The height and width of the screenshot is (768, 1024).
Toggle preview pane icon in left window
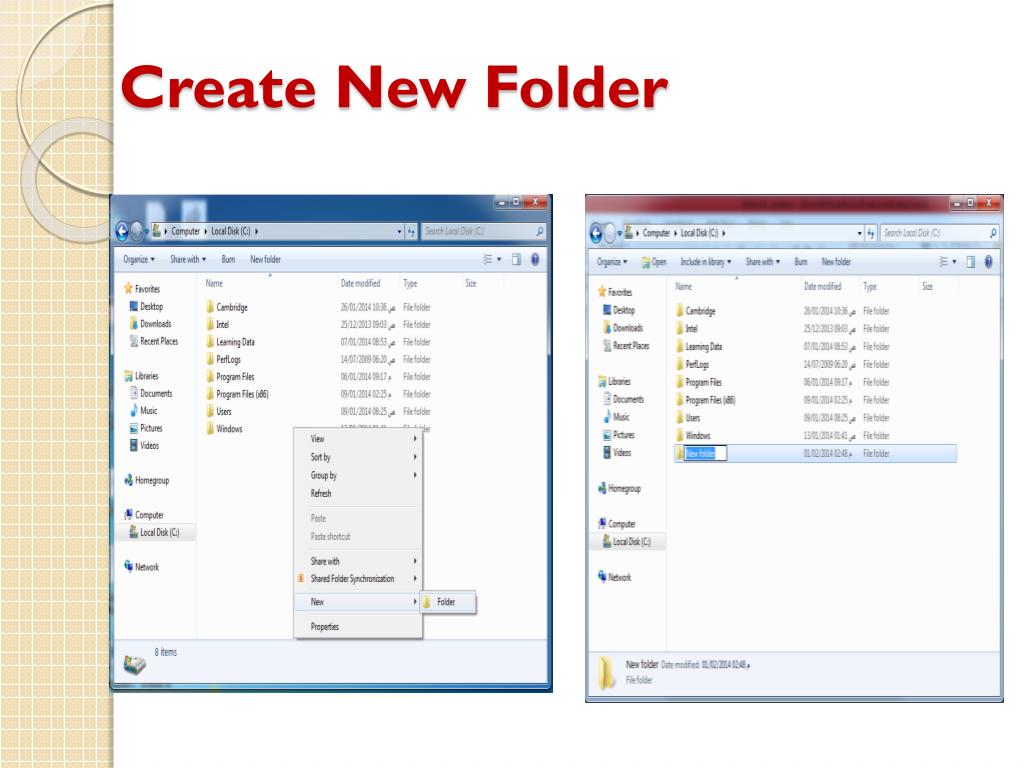click(517, 259)
